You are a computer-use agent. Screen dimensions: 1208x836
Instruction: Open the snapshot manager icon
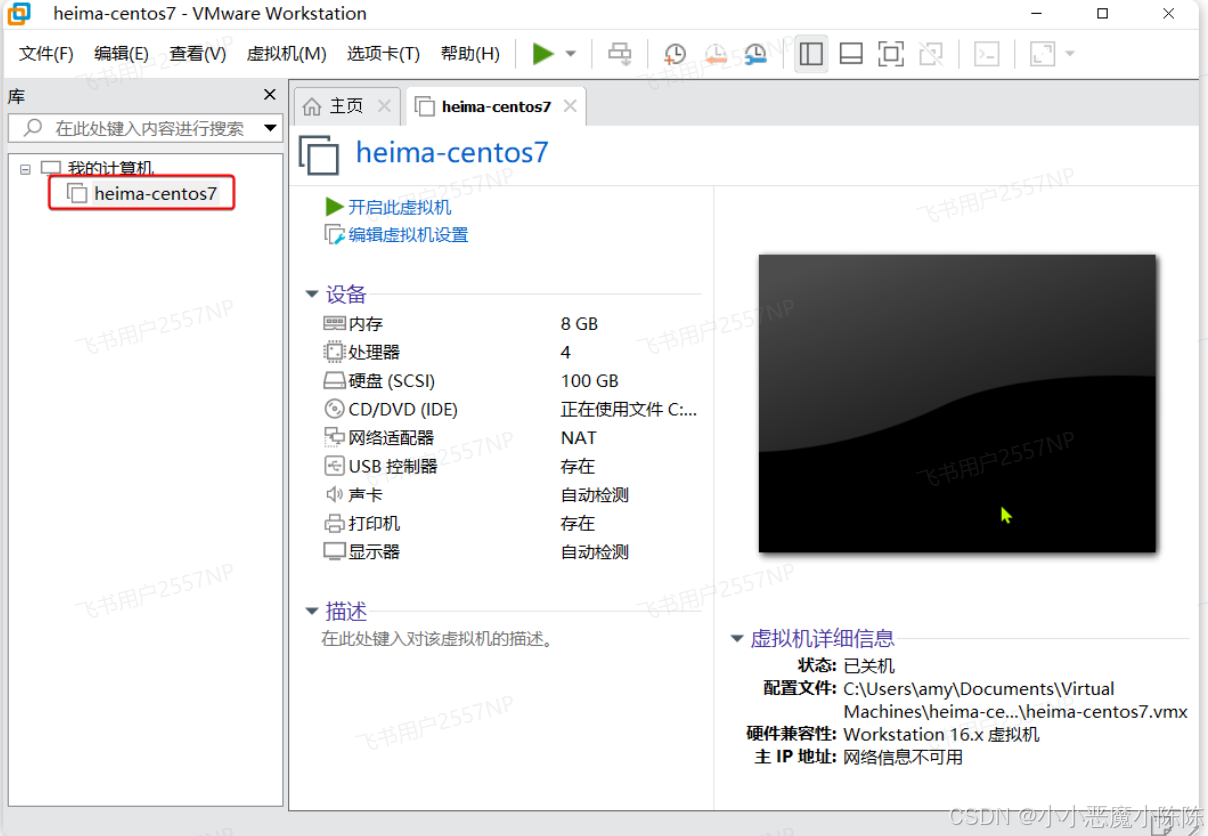click(x=755, y=54)
